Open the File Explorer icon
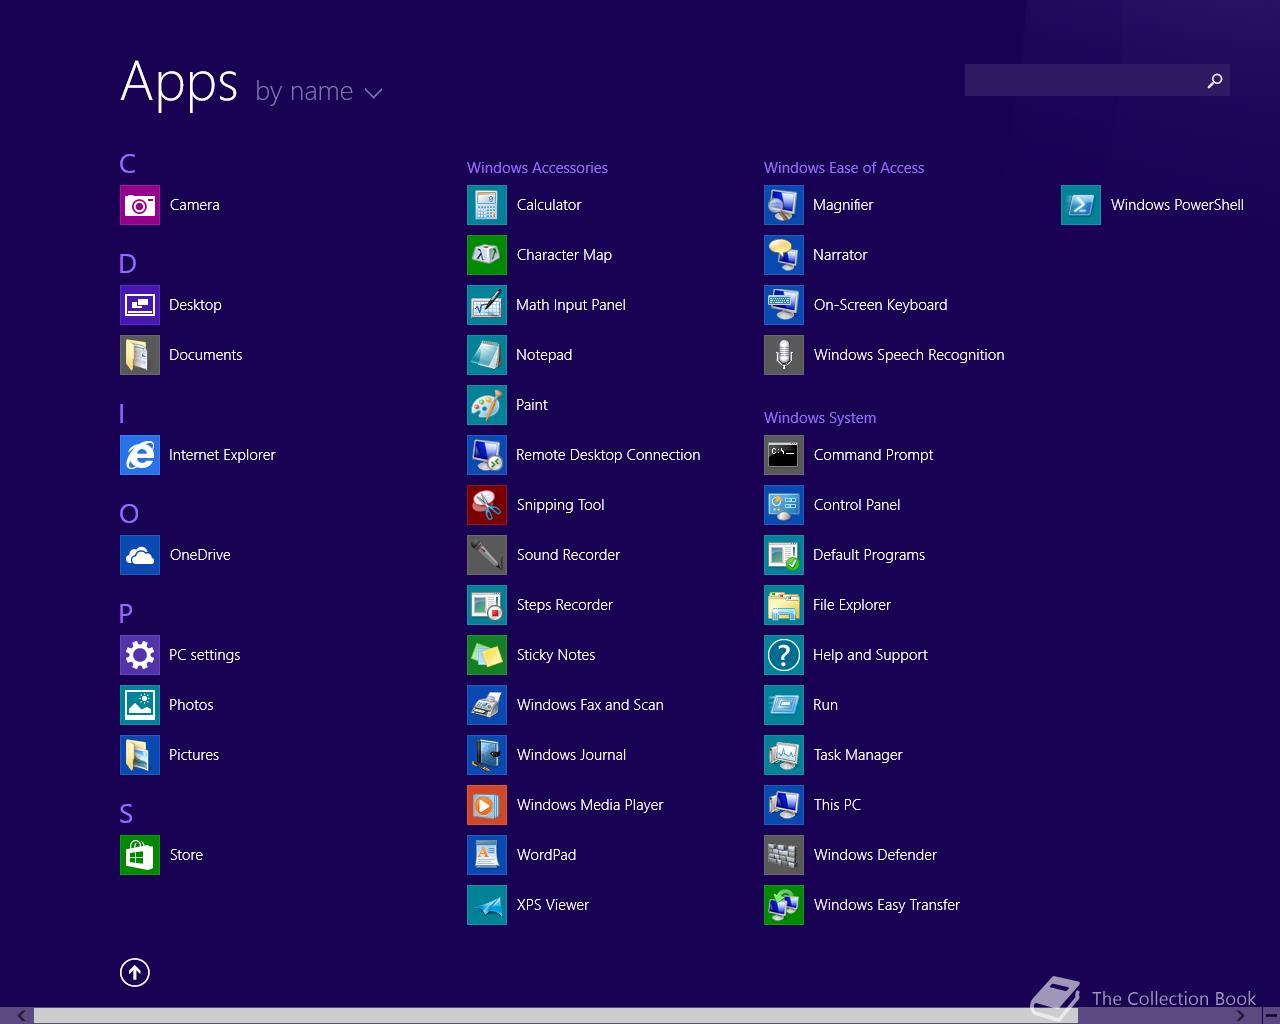Screen dimensions: 1280x1024 [x=784, y=605]
